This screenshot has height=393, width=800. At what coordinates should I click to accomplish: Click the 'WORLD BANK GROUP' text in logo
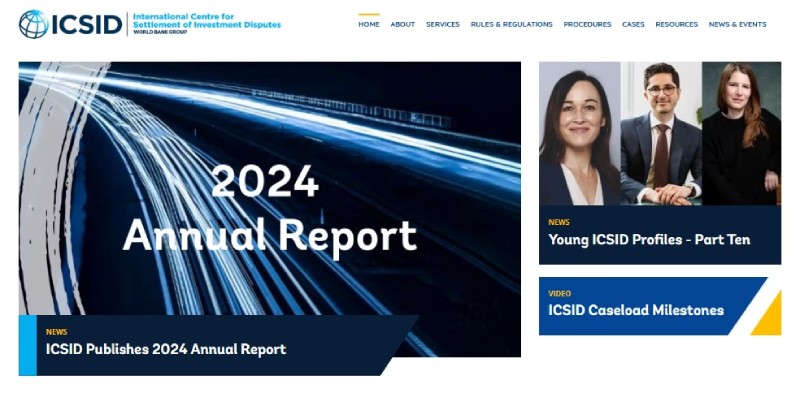[x=160, y=32]
